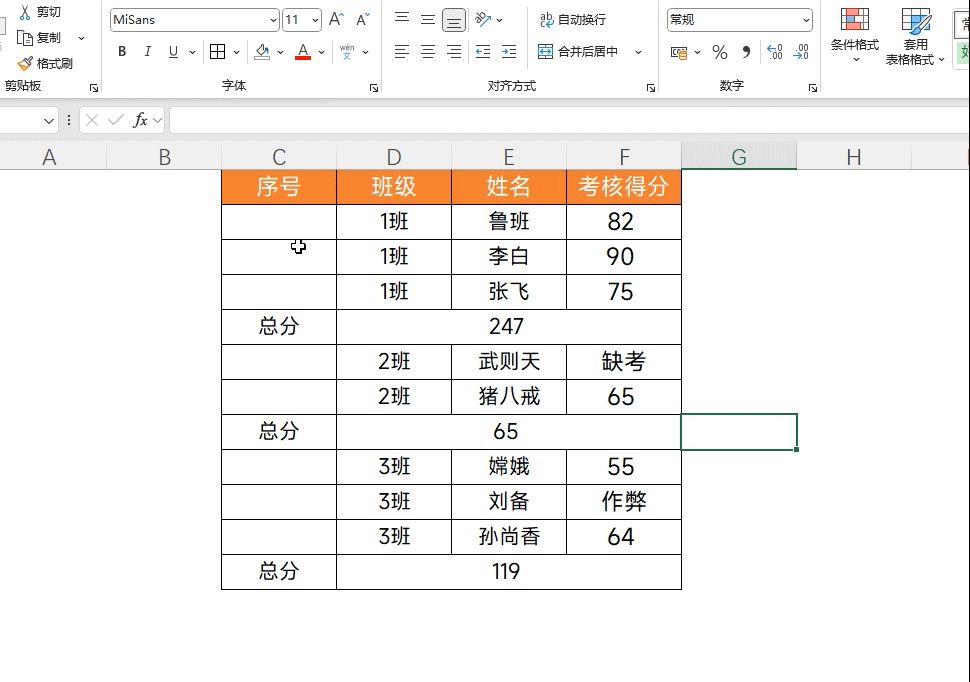Viewport: 970px width, 682px height.
Task: Toggle Bold formatting
Action: [x=122, y=52]
